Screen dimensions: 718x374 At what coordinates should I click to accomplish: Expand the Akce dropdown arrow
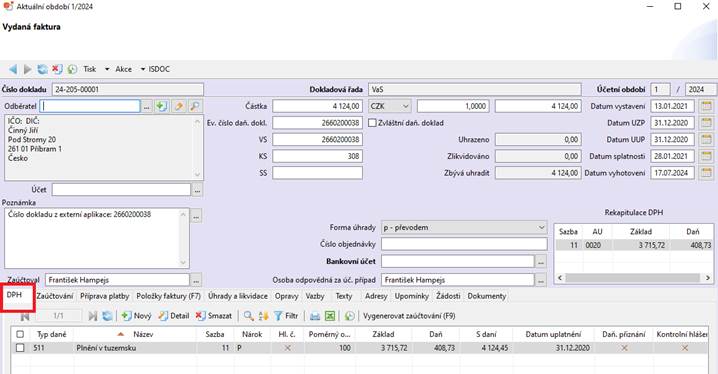click(142, 69)
